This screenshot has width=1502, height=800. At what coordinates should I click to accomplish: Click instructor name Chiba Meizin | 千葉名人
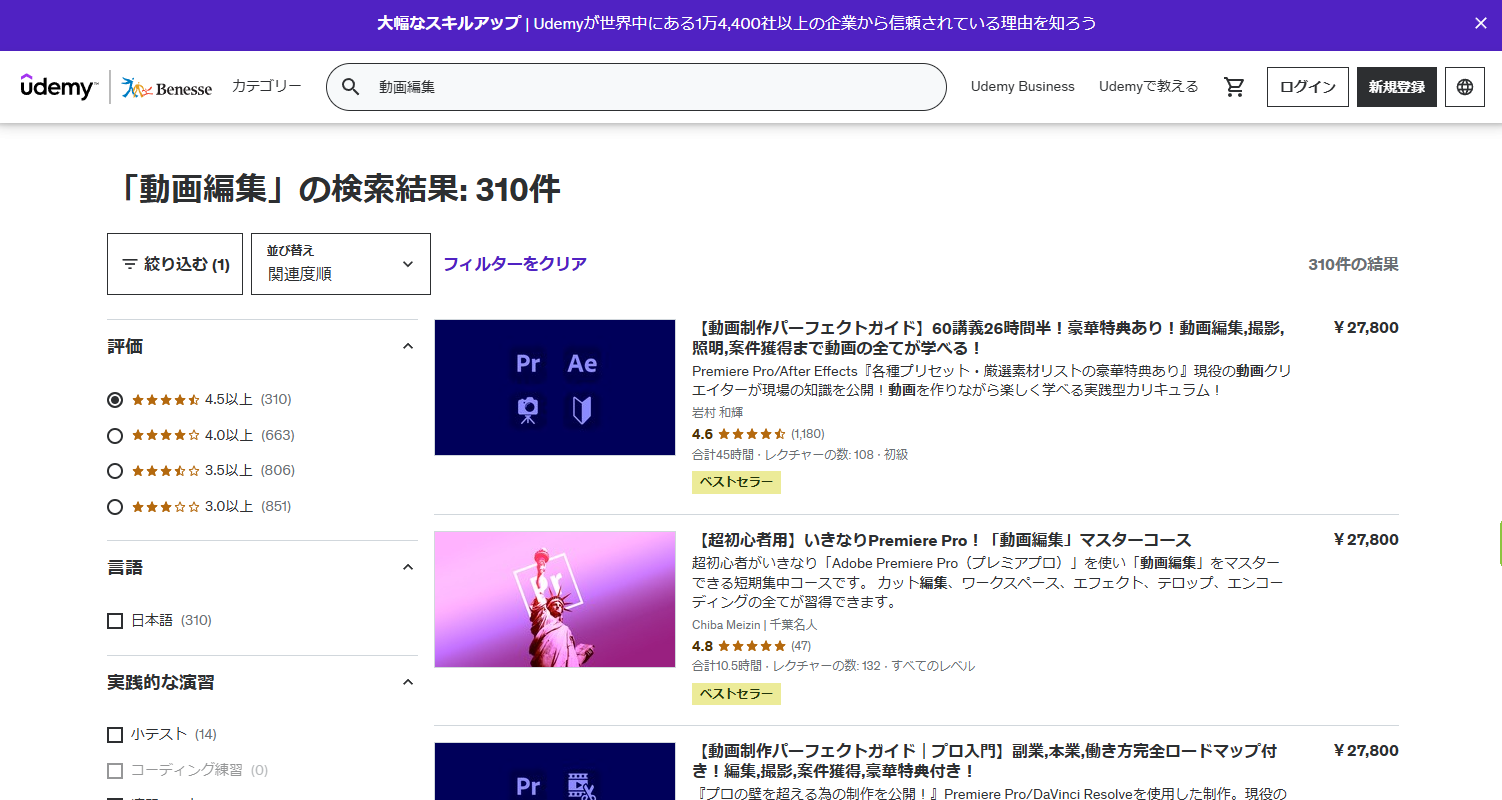pos(755,625)
